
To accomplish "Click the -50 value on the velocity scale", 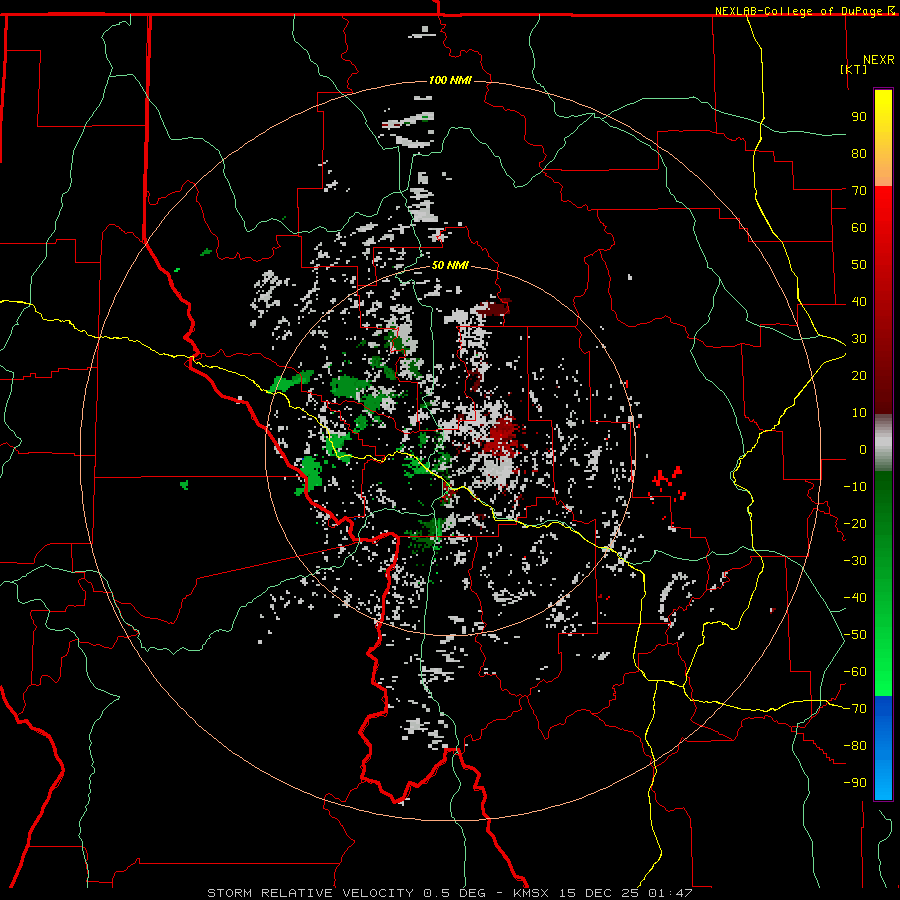I will tap(855, 635).
